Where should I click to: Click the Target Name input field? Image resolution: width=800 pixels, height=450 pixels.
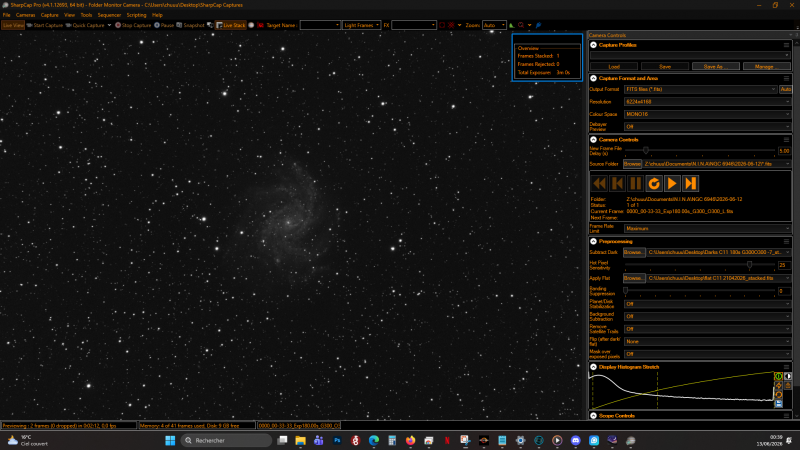(320, 25)
